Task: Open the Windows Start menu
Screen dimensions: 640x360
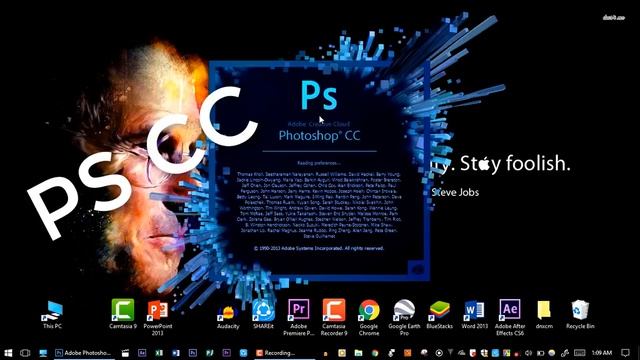Action: click(8, 353)
